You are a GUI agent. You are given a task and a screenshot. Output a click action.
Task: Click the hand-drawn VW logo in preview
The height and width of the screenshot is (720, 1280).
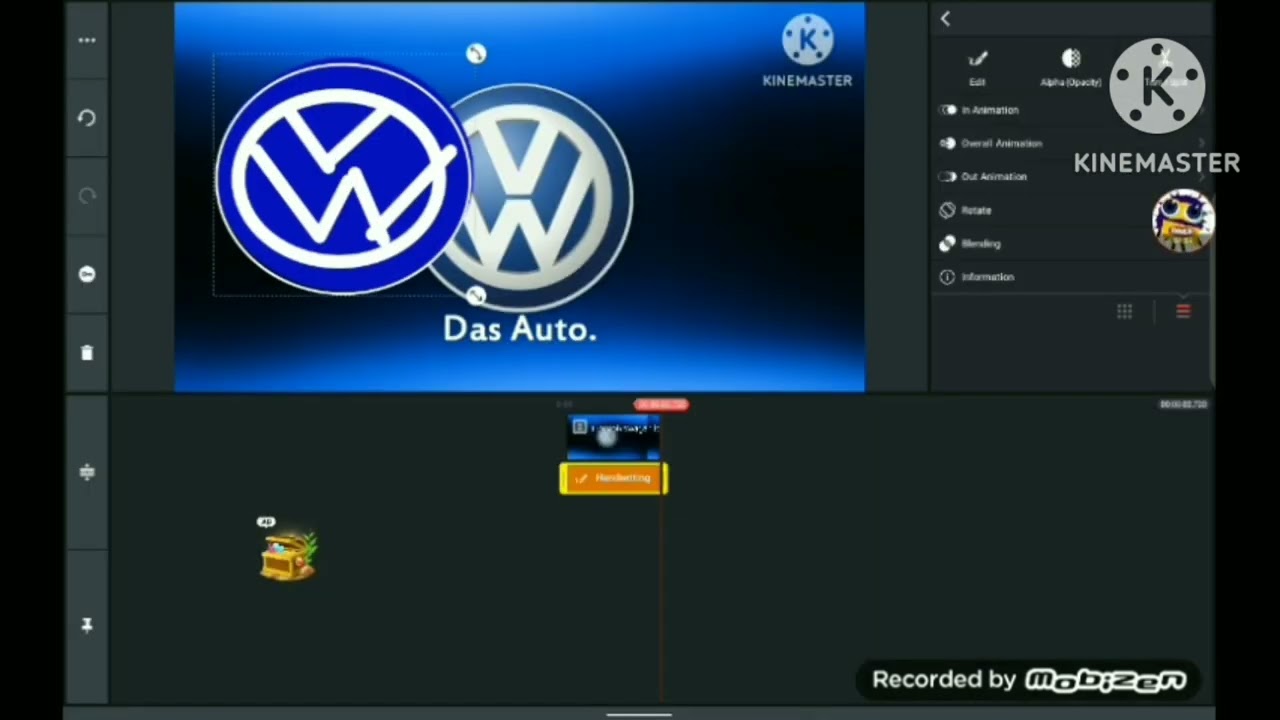(x=343, y=178)
